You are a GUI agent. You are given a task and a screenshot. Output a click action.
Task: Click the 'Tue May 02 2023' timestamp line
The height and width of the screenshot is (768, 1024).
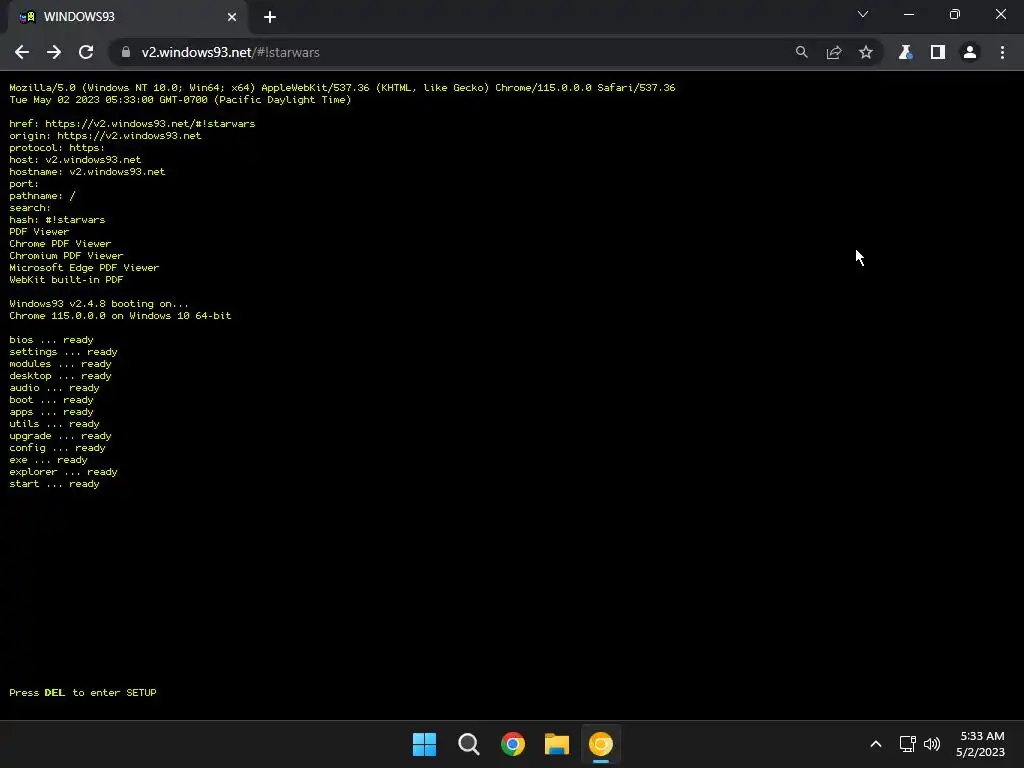(x=180, y=100)
